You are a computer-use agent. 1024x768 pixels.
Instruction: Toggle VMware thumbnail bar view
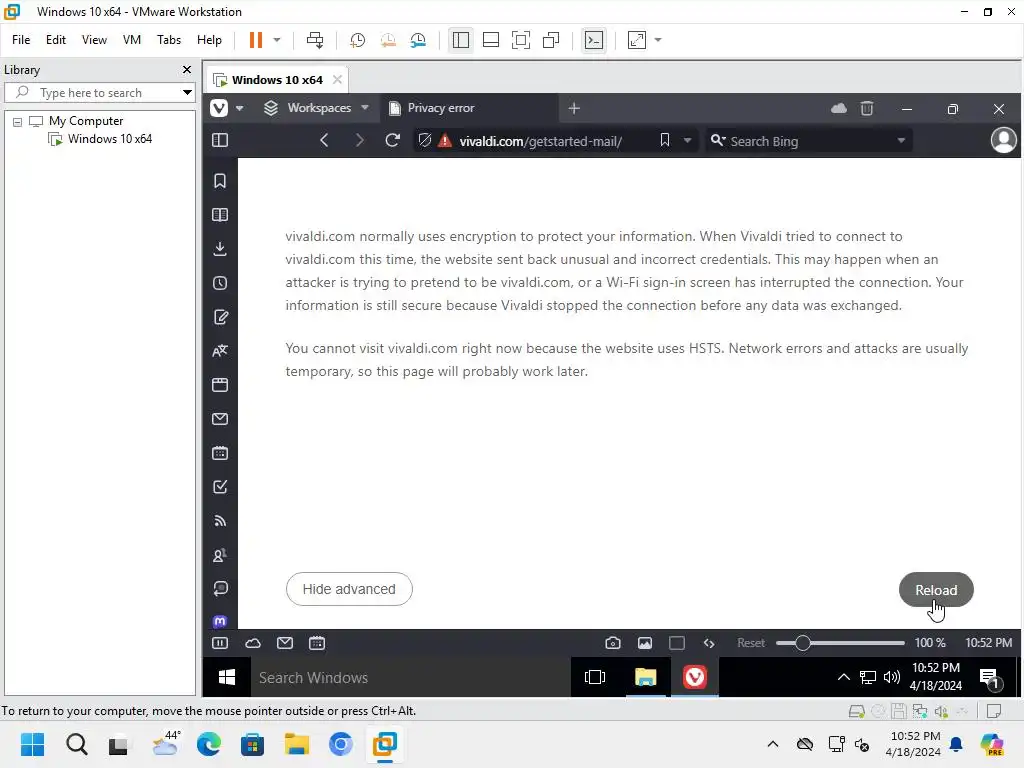(x=490, y=40)
